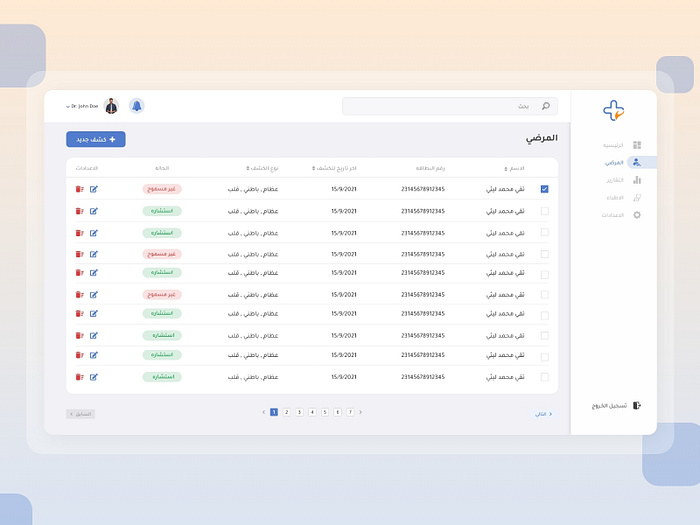The height and width of the screenshot is (525, 700).
Task: Go to page 6
Action: tap(338, 412)
